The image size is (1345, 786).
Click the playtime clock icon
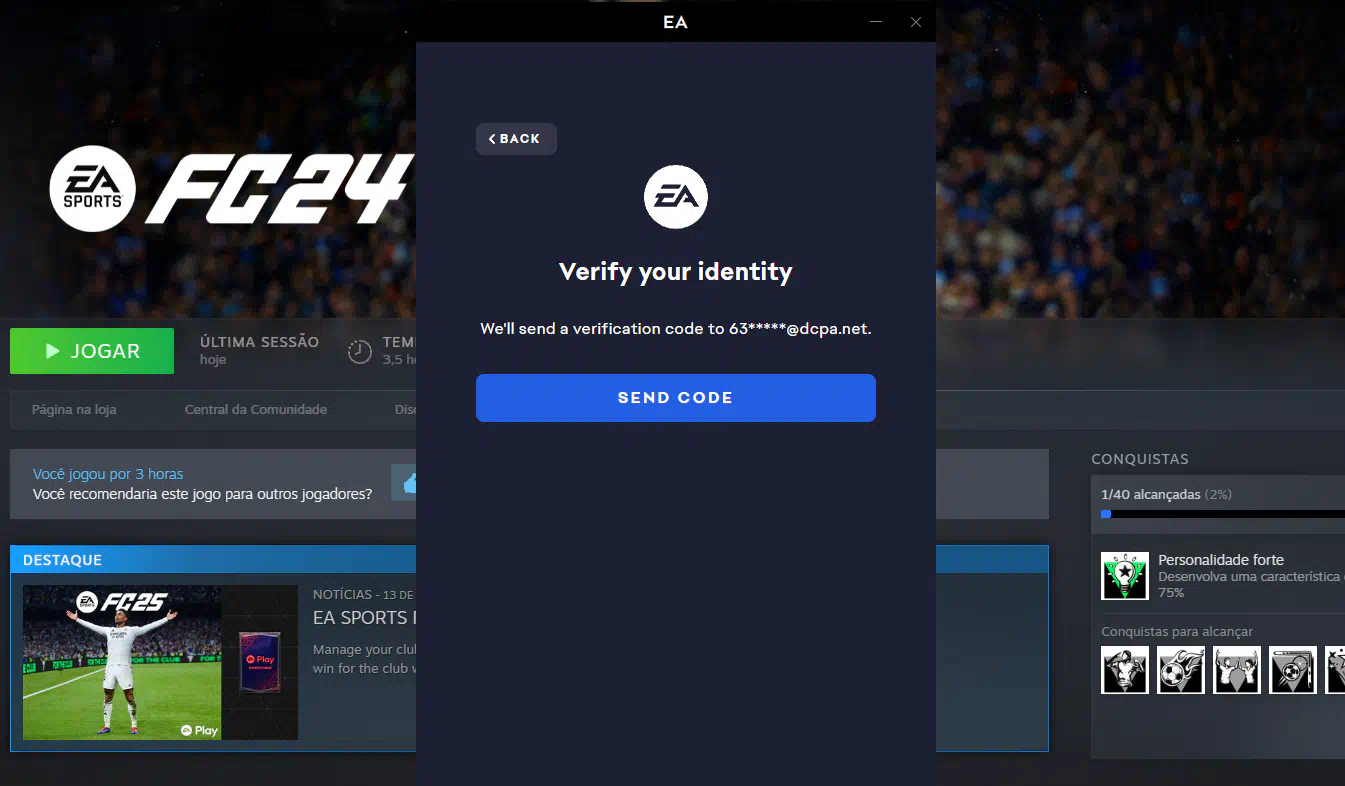point(359,351)
